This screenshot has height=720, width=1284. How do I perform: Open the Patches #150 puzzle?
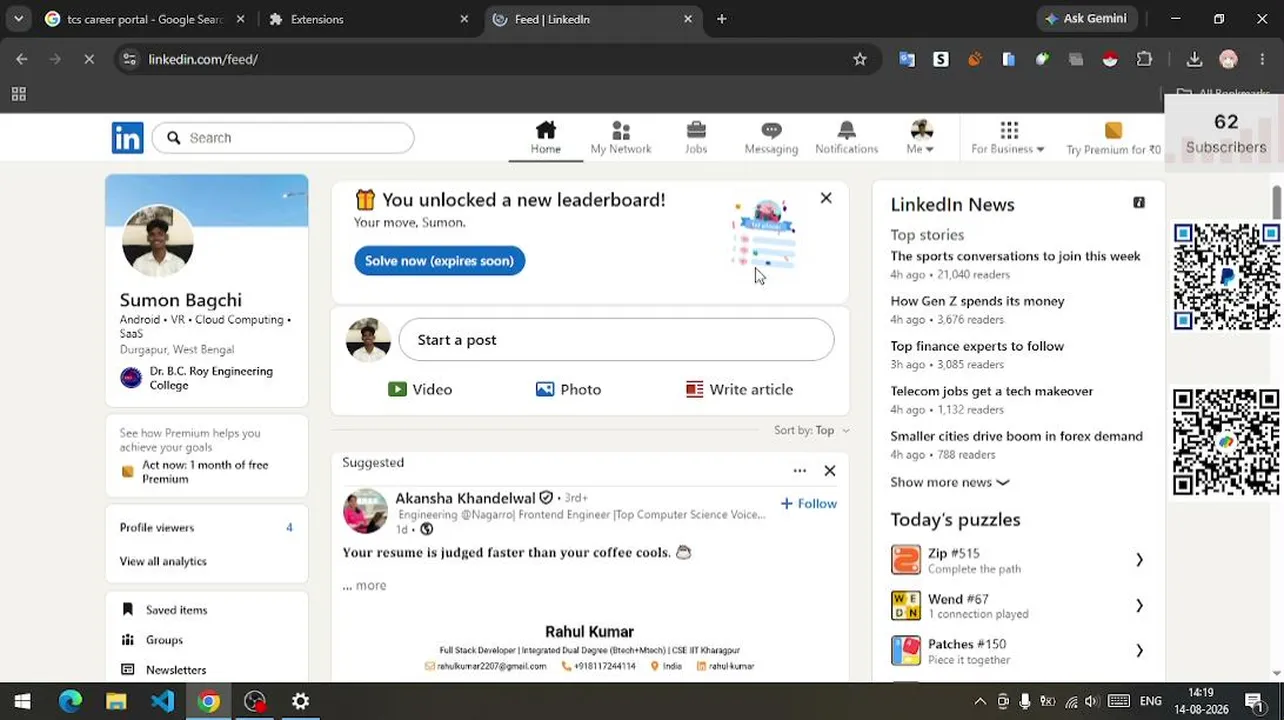coord(1018,651)
